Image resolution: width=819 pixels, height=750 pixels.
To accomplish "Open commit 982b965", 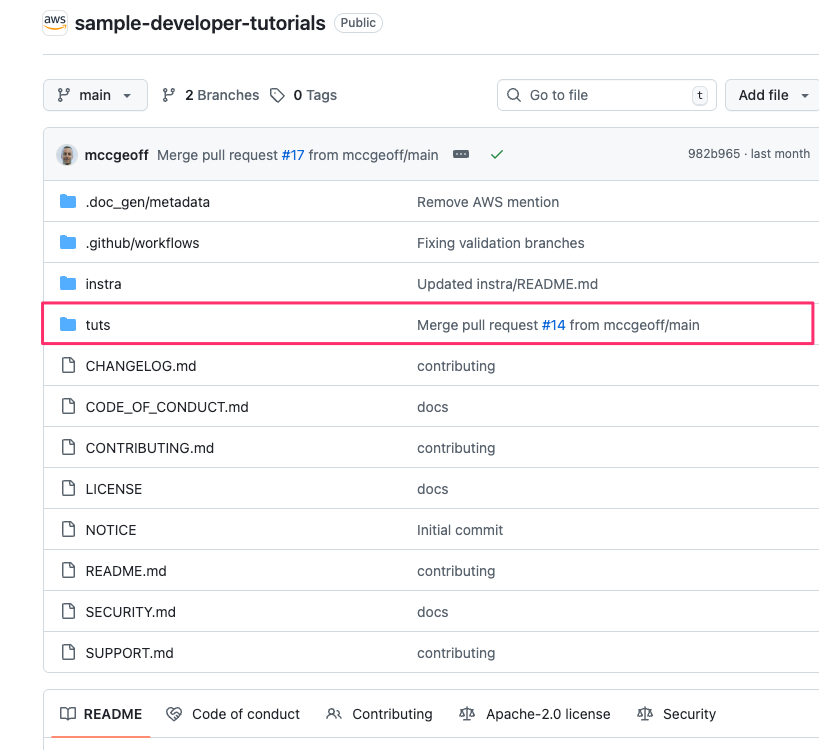I will [713, 154].
